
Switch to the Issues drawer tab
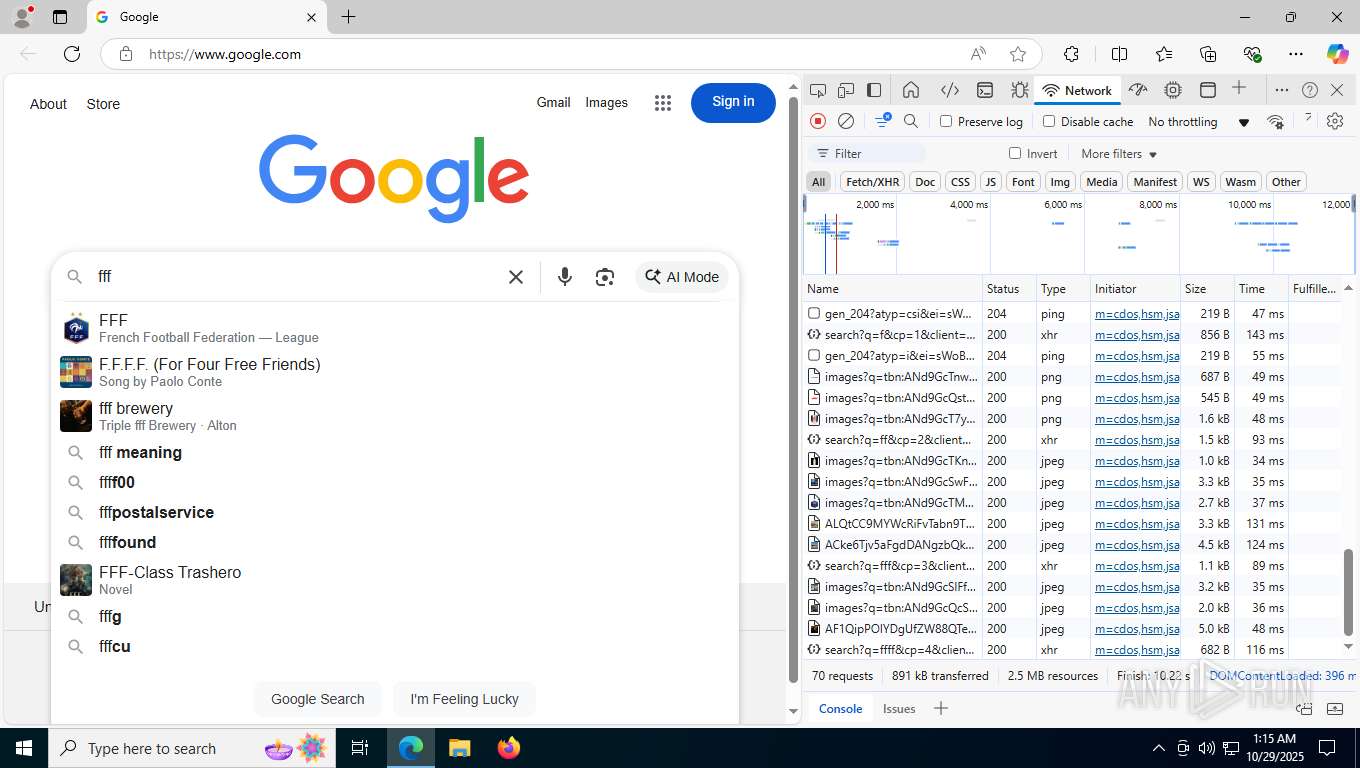tap(899, 708)
